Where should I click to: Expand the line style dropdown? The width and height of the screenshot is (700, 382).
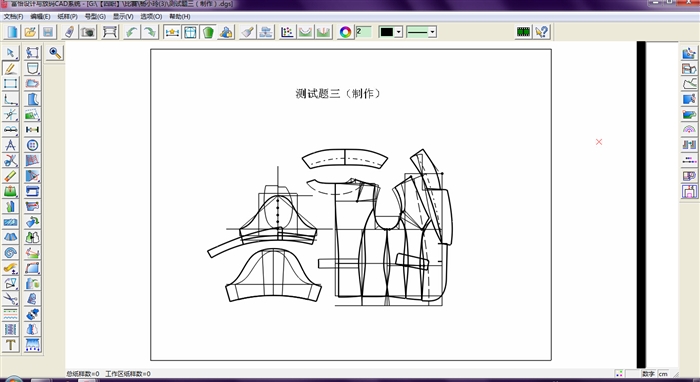[x=432, y=32]
